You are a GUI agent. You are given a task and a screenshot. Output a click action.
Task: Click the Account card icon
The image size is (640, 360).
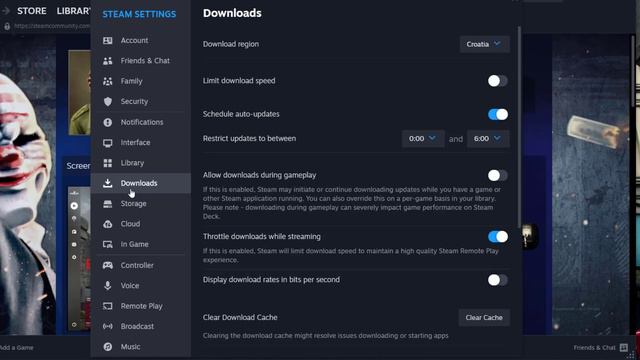(x=108, y=40)
